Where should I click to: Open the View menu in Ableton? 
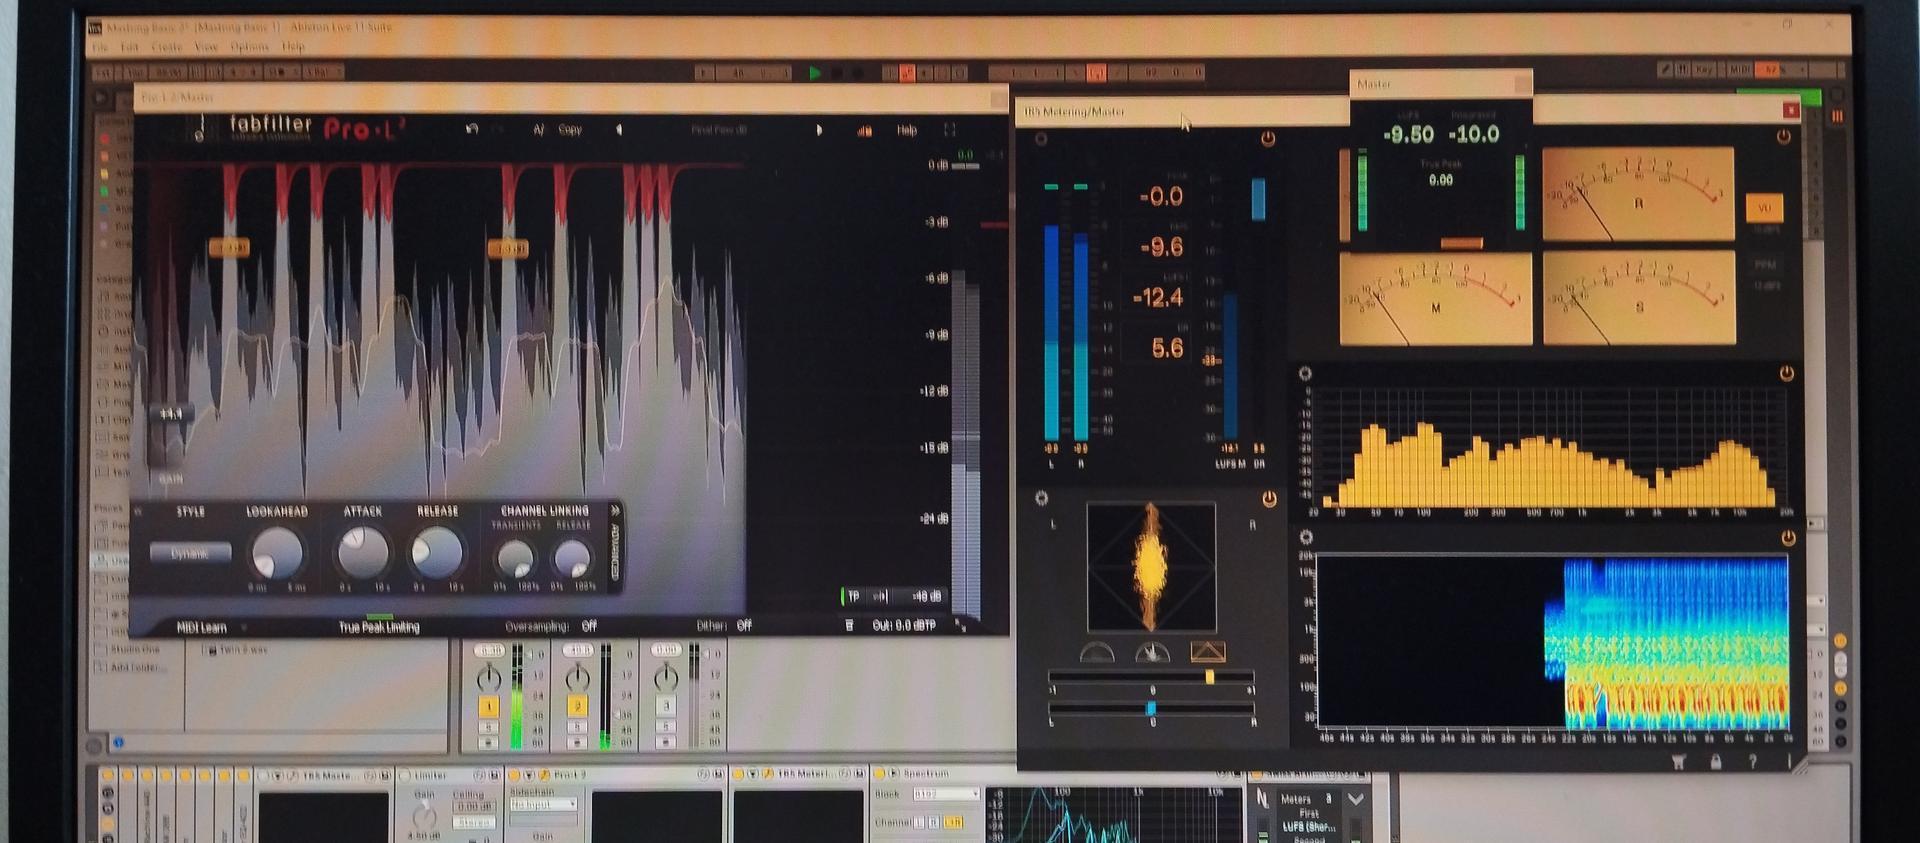(206, 47)
